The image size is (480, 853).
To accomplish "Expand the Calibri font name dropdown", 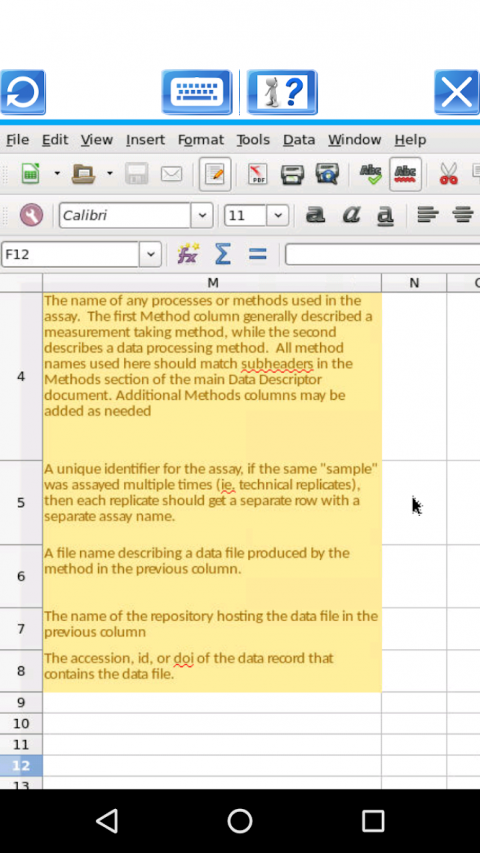I will click(x=202, y=215).
